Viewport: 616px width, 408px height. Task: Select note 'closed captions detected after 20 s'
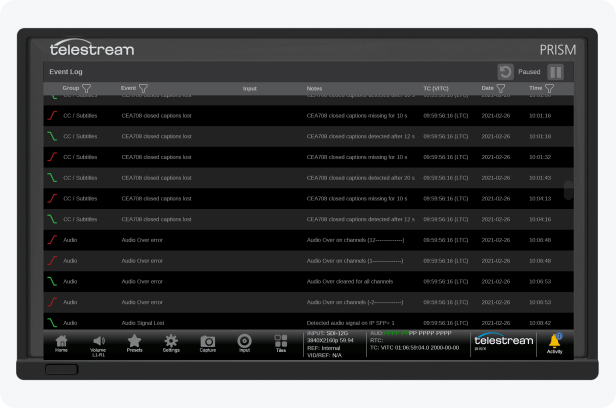coord(361,178)
